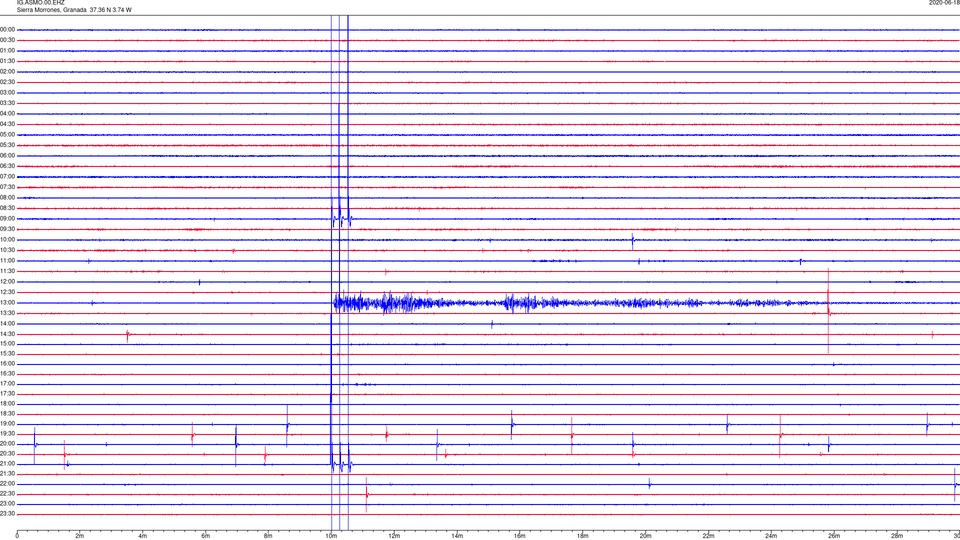
Task: Click the 28m axis tick label
Action: 897,536
